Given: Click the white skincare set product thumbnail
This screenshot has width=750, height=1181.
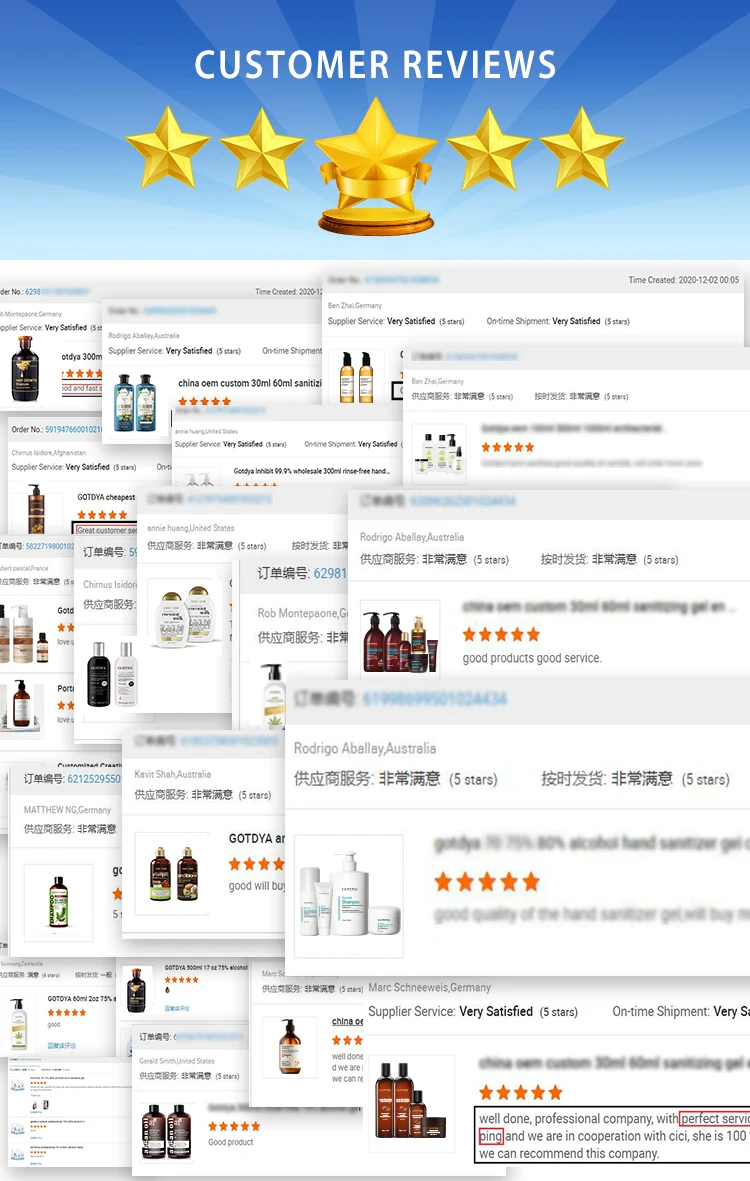Looking at the screenshot, I should click(349, 896).
